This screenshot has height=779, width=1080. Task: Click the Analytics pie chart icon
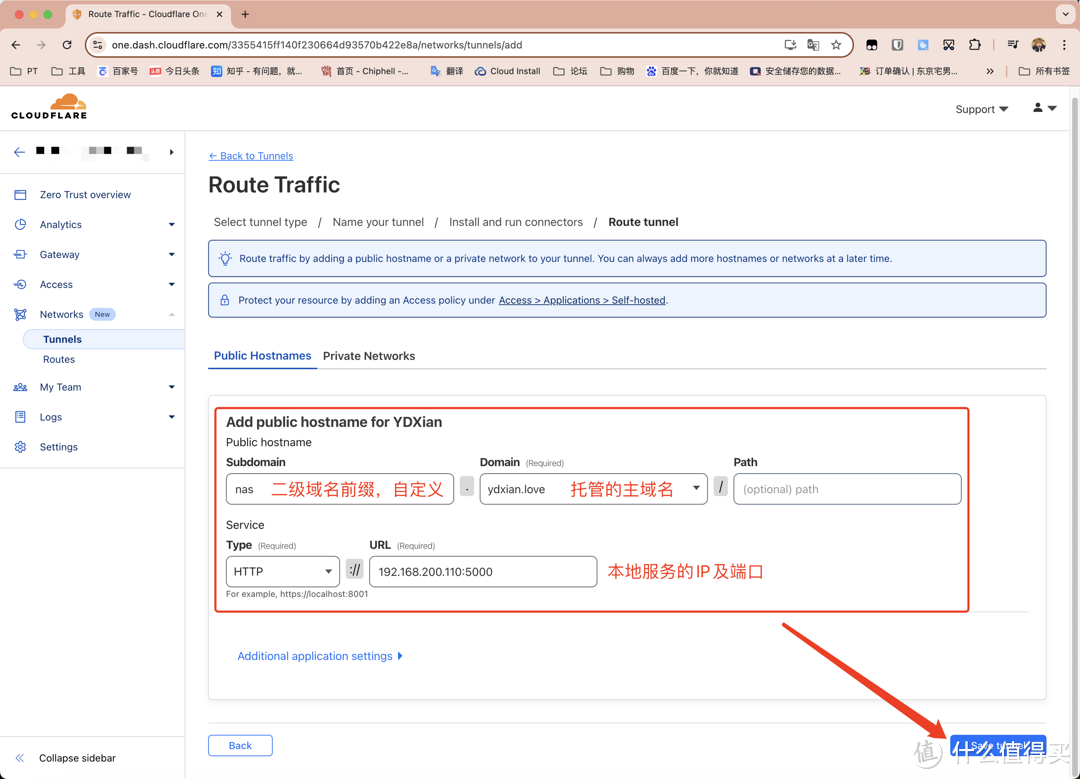20,225
